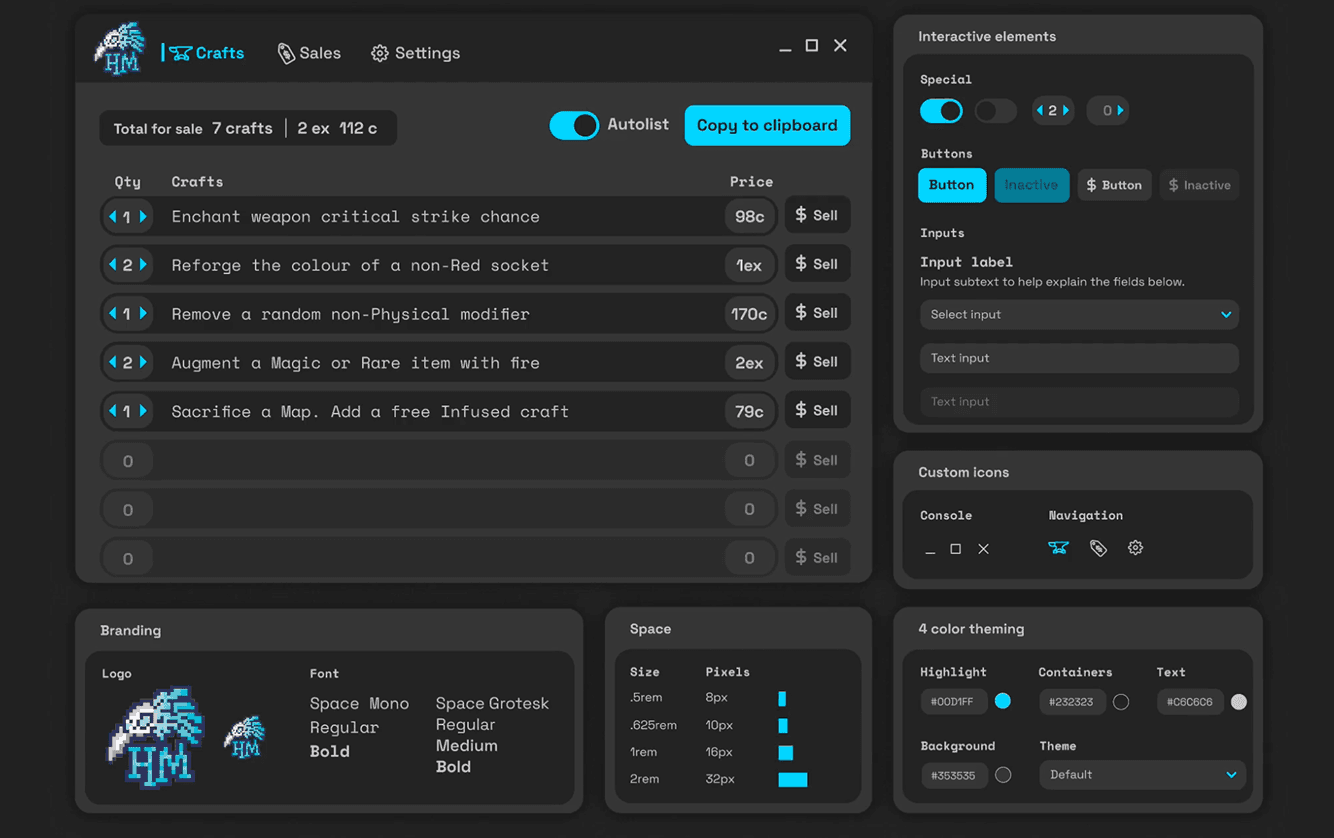Viewport: 1334px width, 838px height.
Task: Click the square console icon in Custom icons
Action: point(956,549)
